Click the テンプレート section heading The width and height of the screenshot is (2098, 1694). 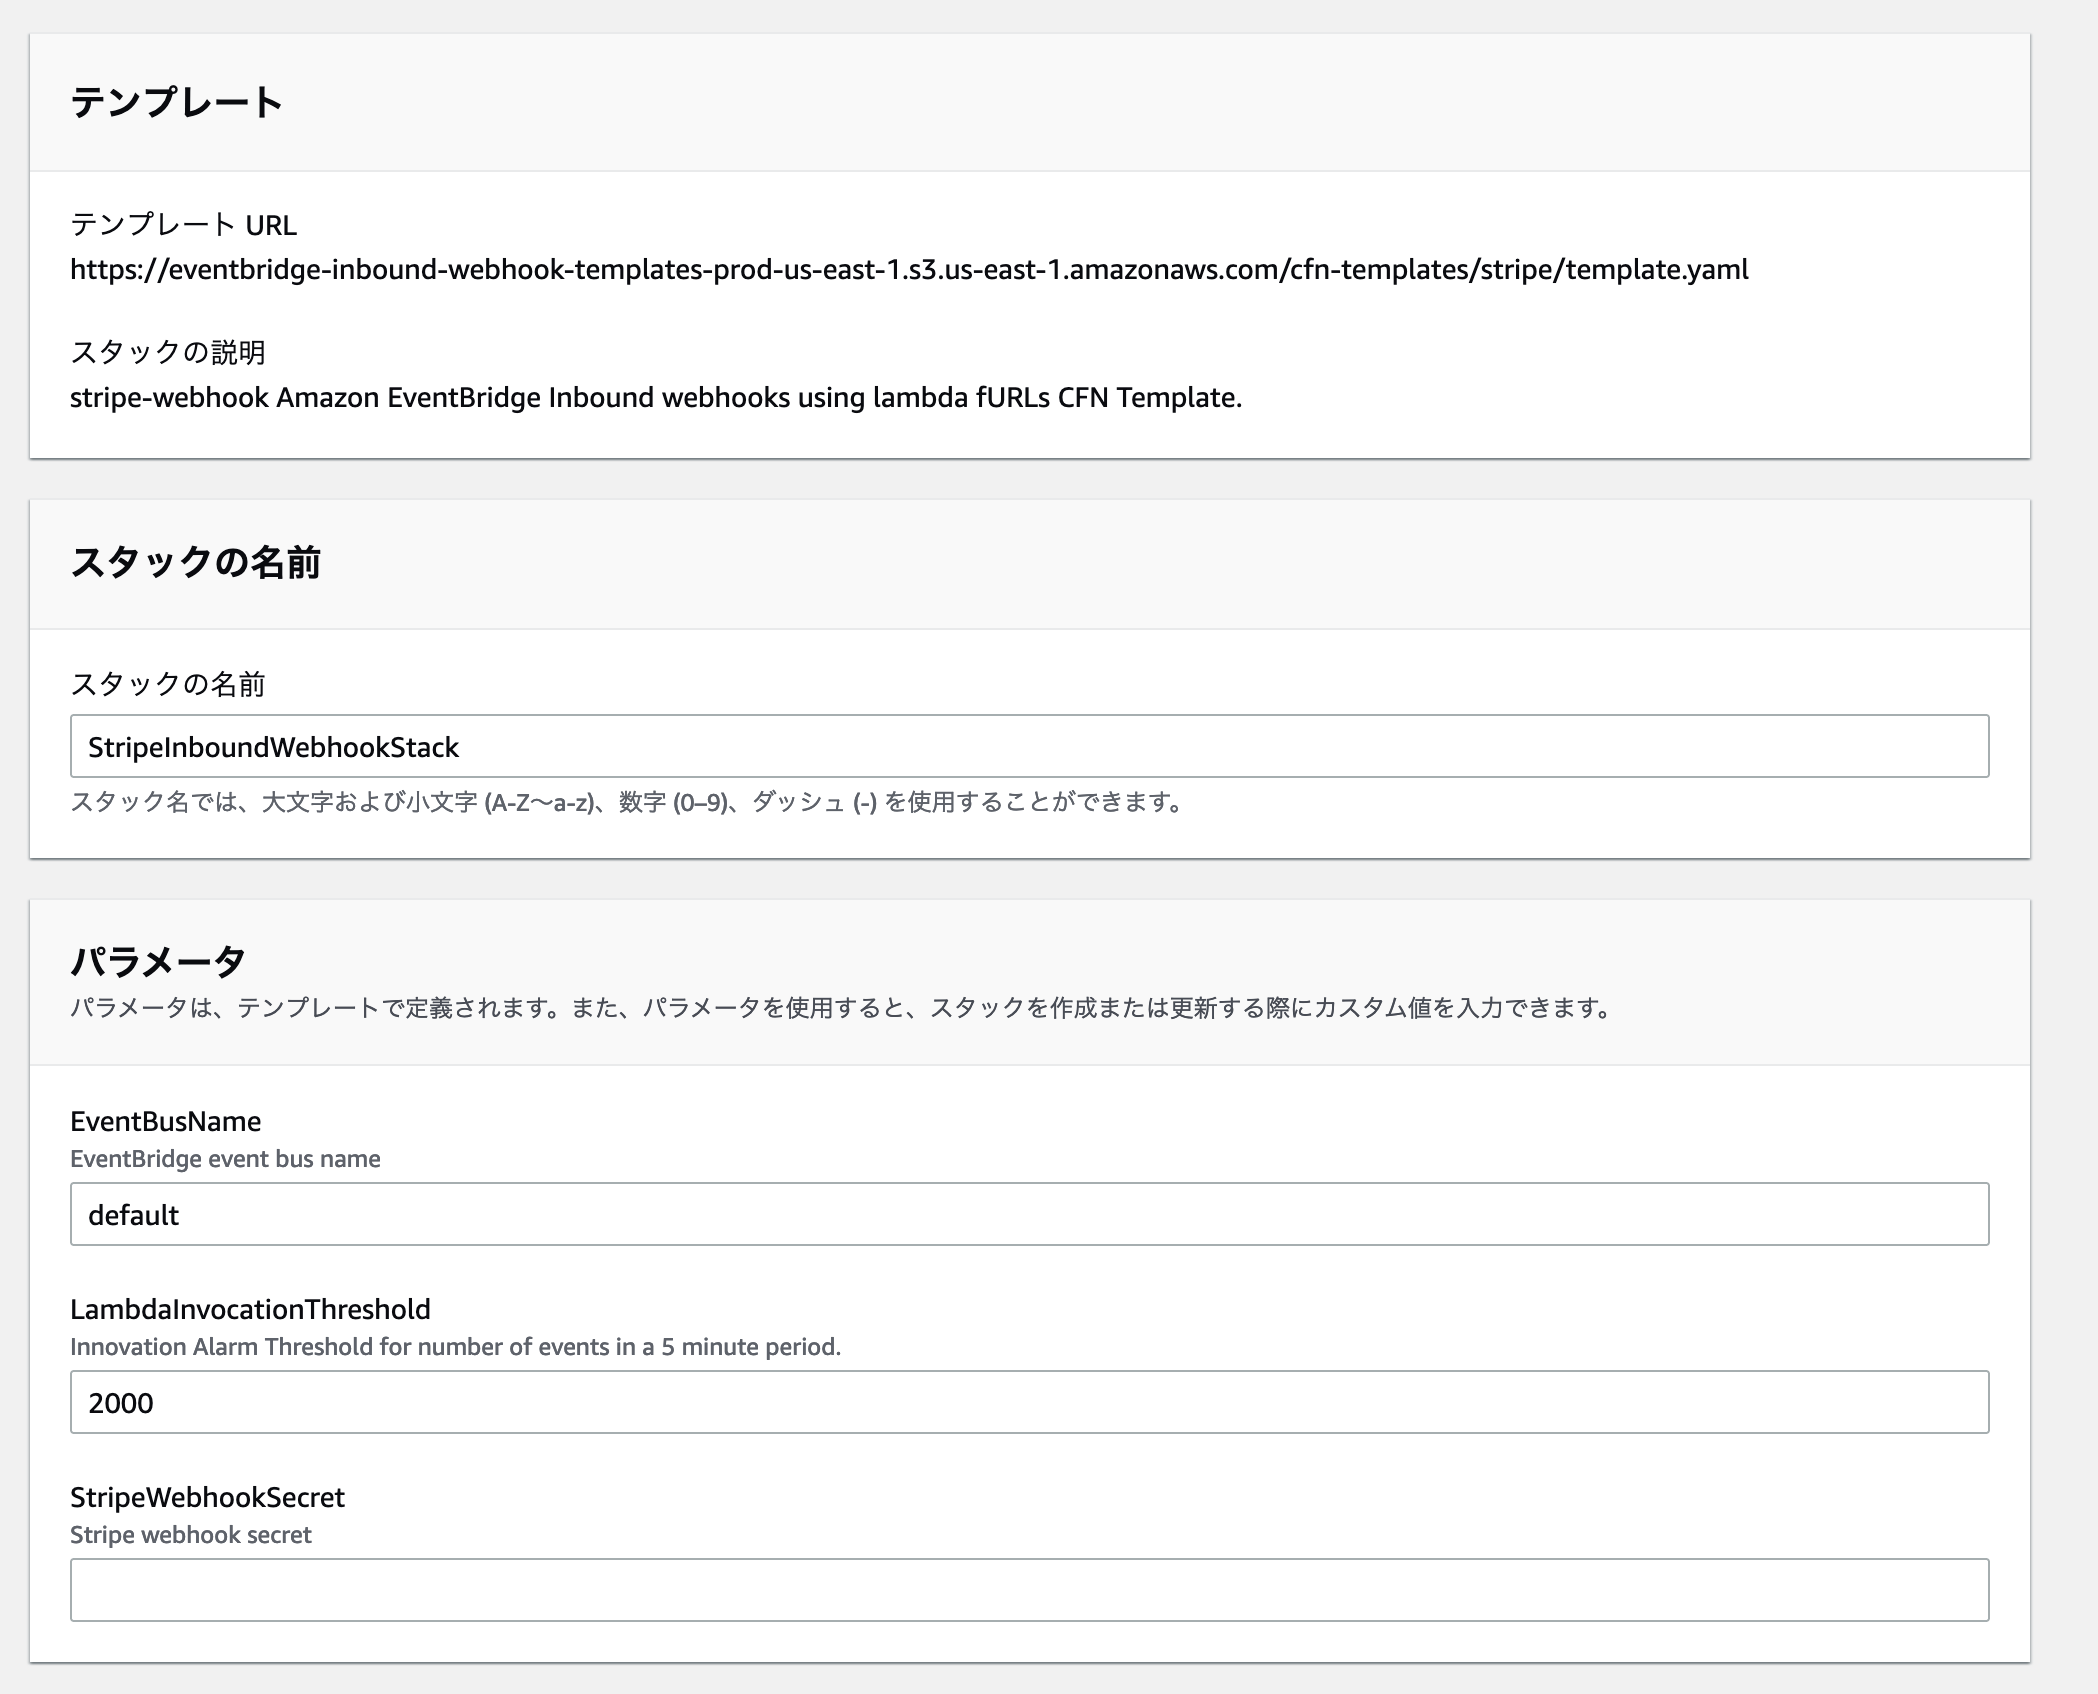(177, 102)
